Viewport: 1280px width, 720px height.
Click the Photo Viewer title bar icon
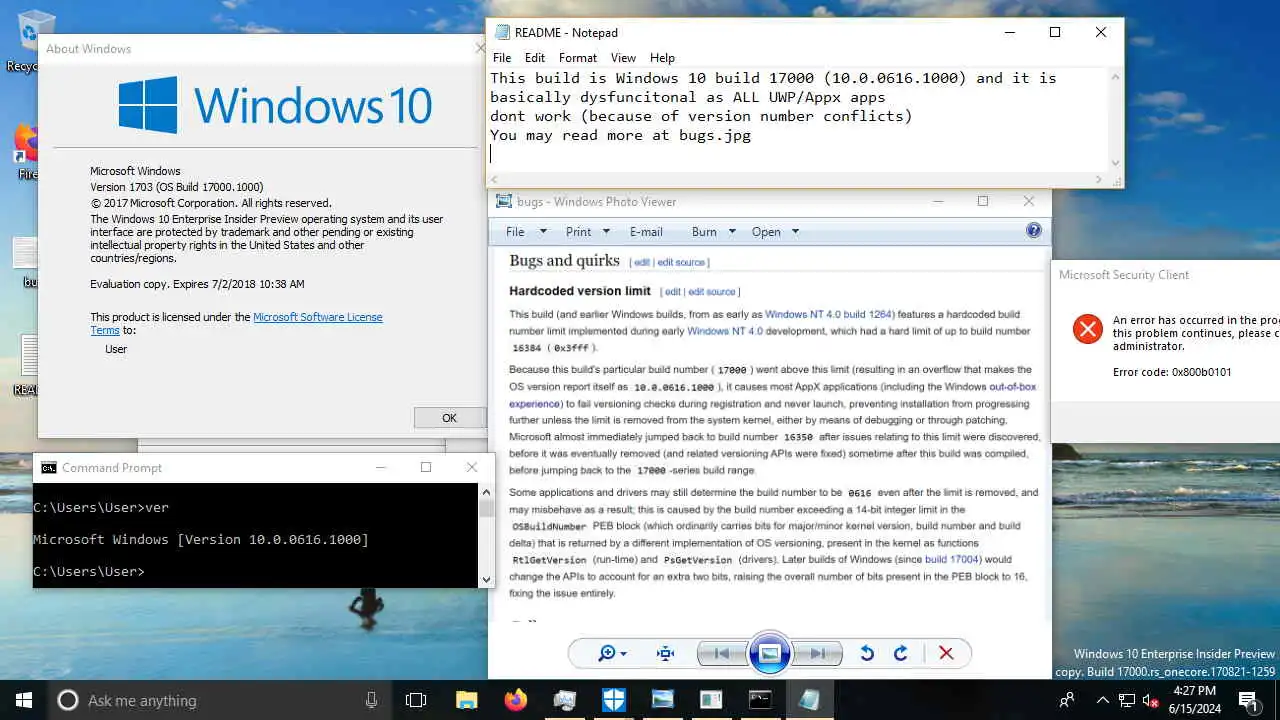click(503, 202)
